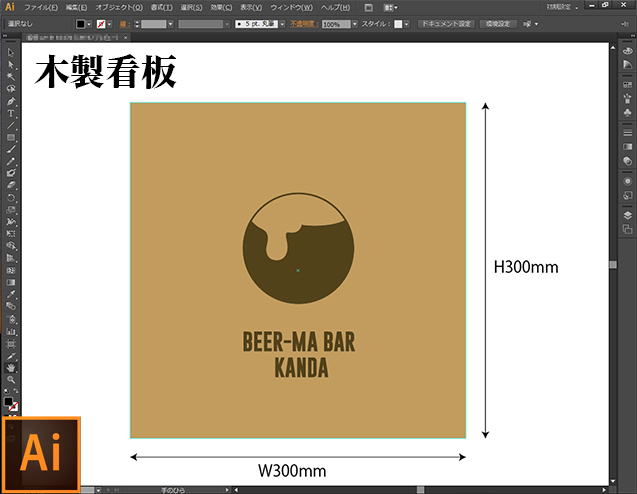The height and width of the screenshot is (494, 637).
Task: Select the Type (T) tool
Action: point(11,113)
